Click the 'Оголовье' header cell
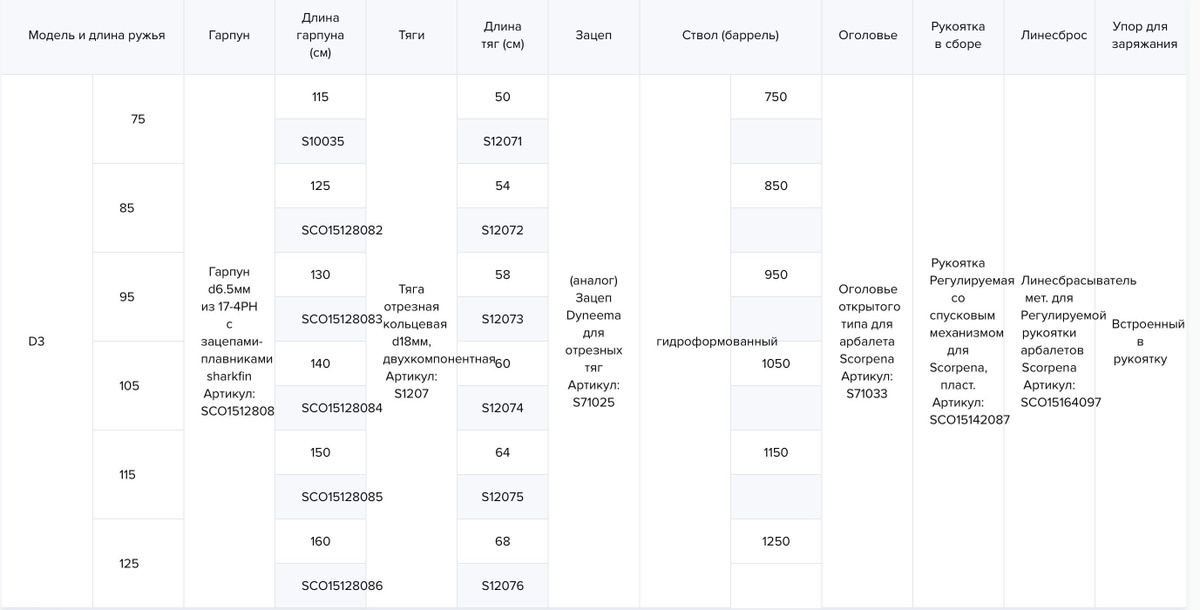The height and width of the screenshot is (610, 1200). pyautogui.click(x=867, y=35)
